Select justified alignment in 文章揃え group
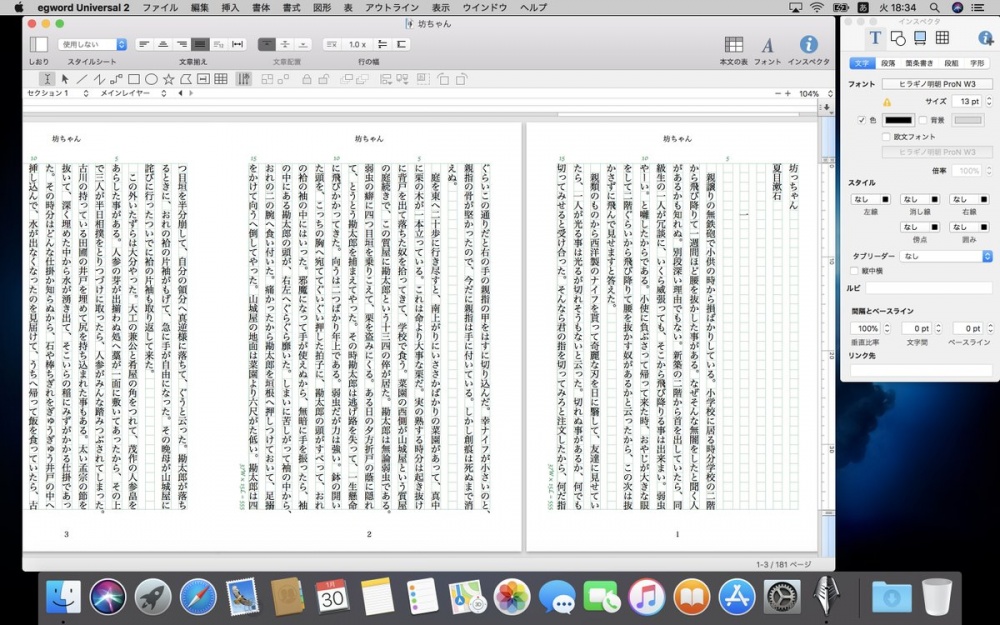This screenshot has width=1000, height=625. 200,44
